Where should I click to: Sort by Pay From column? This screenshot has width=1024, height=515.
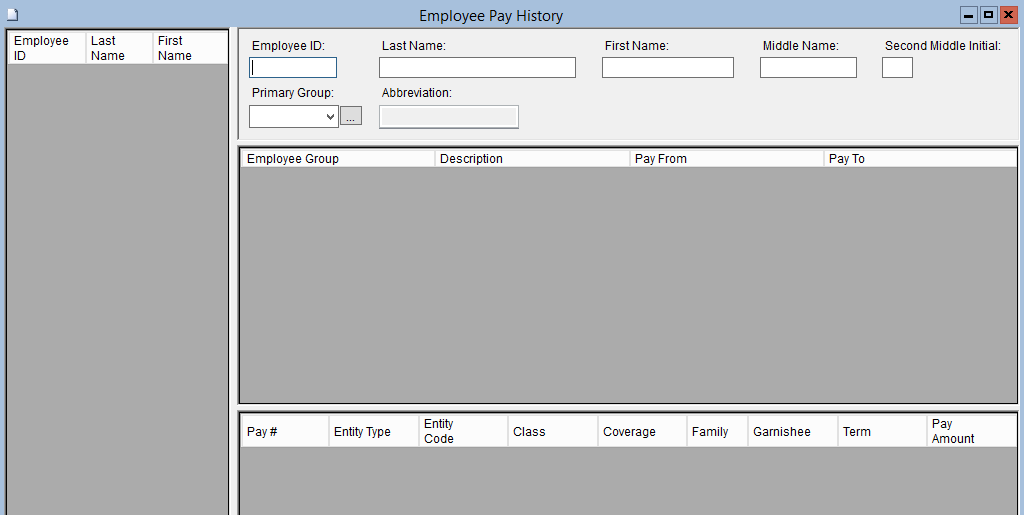click(x=726, y=159)
